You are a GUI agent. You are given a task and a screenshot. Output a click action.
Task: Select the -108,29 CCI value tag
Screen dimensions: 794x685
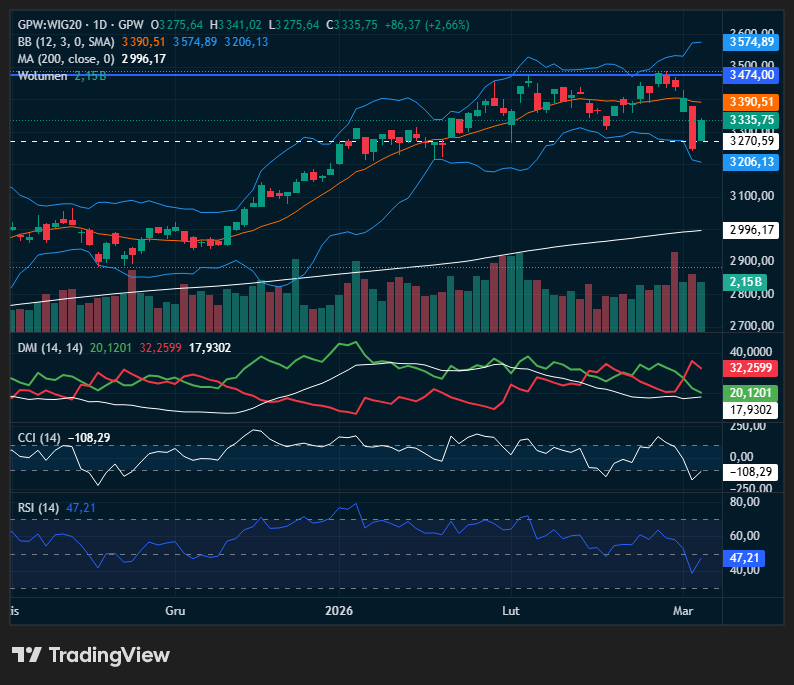(x=752, y=470)
